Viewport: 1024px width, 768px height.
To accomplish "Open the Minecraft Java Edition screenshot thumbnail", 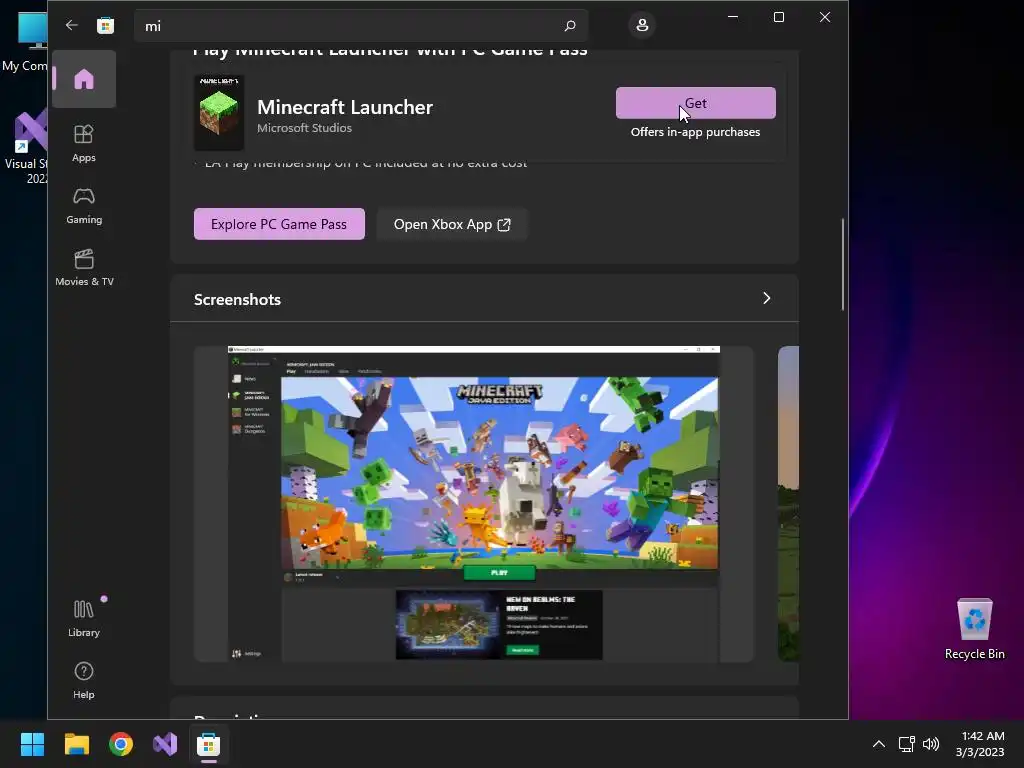I will 473,504.
